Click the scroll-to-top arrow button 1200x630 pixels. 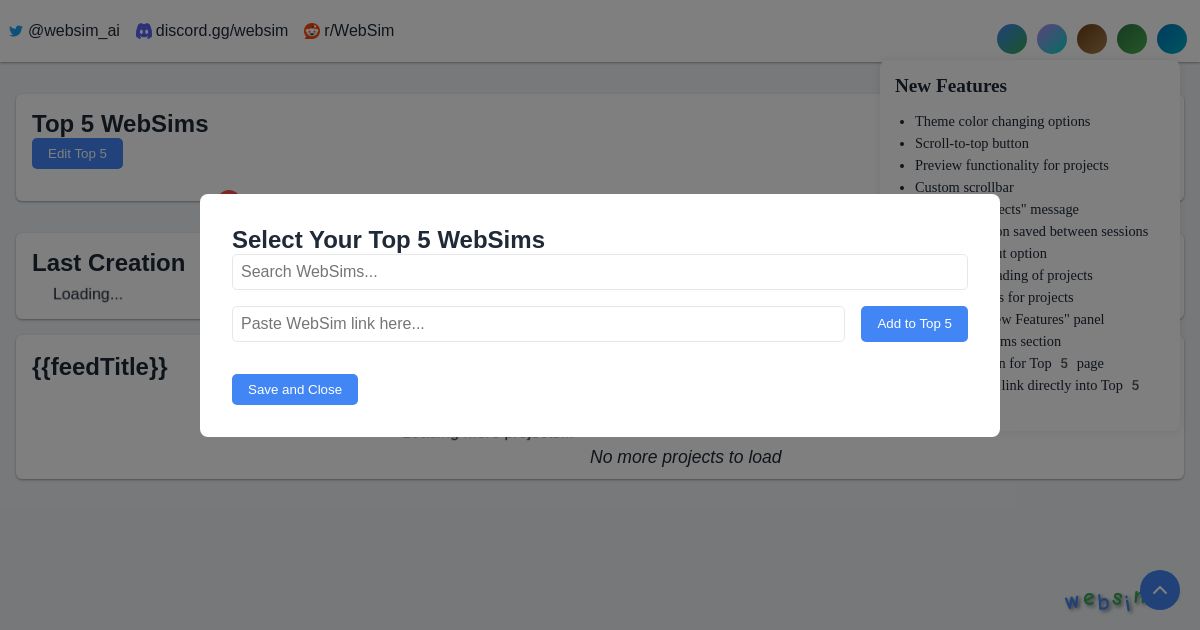[1160, 590]
